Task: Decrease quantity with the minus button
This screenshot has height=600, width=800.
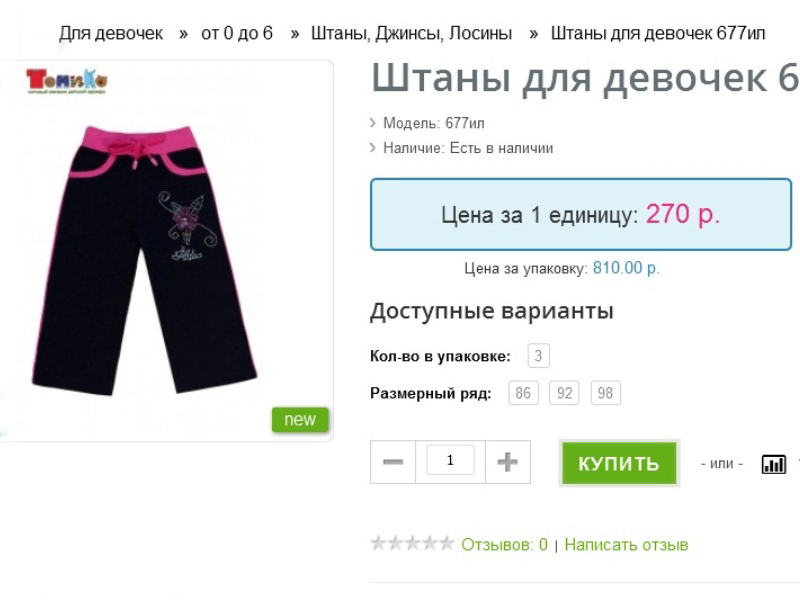Action: (393, 462)
